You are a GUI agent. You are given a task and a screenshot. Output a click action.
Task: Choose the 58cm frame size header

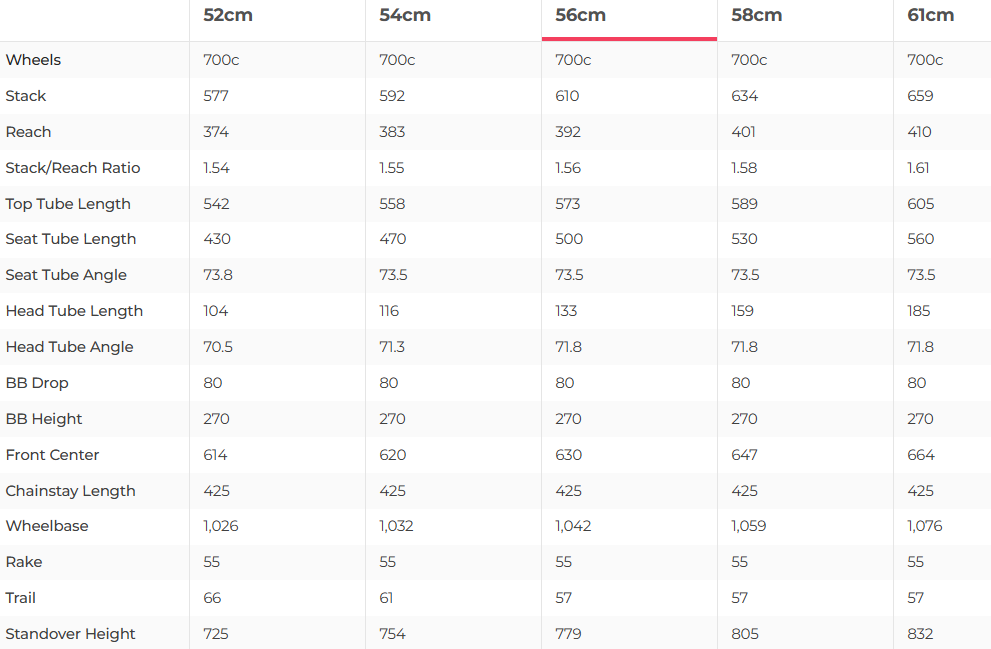pyautogui.click(x=757, y=15)
